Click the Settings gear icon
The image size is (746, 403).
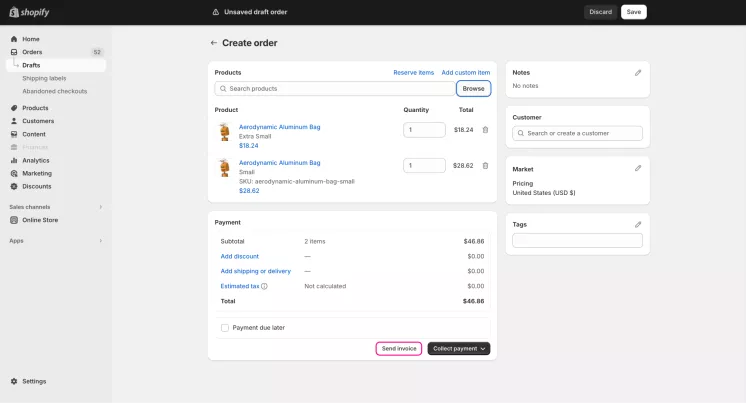14,381
